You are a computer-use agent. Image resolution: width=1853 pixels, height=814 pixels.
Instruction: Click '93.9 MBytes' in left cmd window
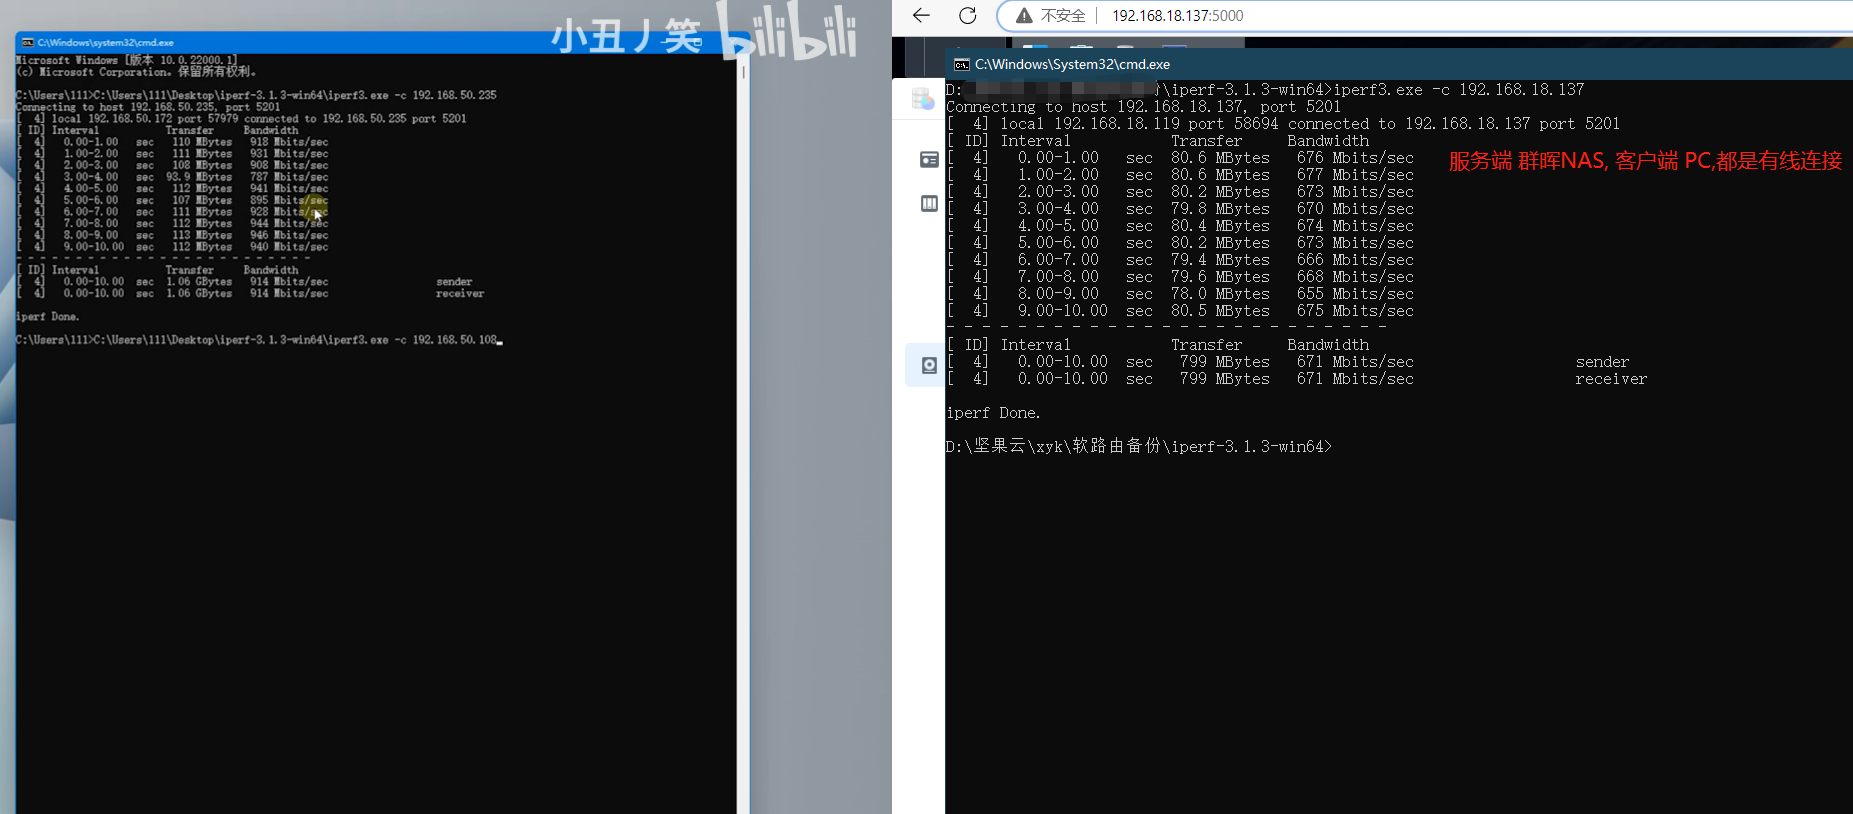click(x=199, y=177)
